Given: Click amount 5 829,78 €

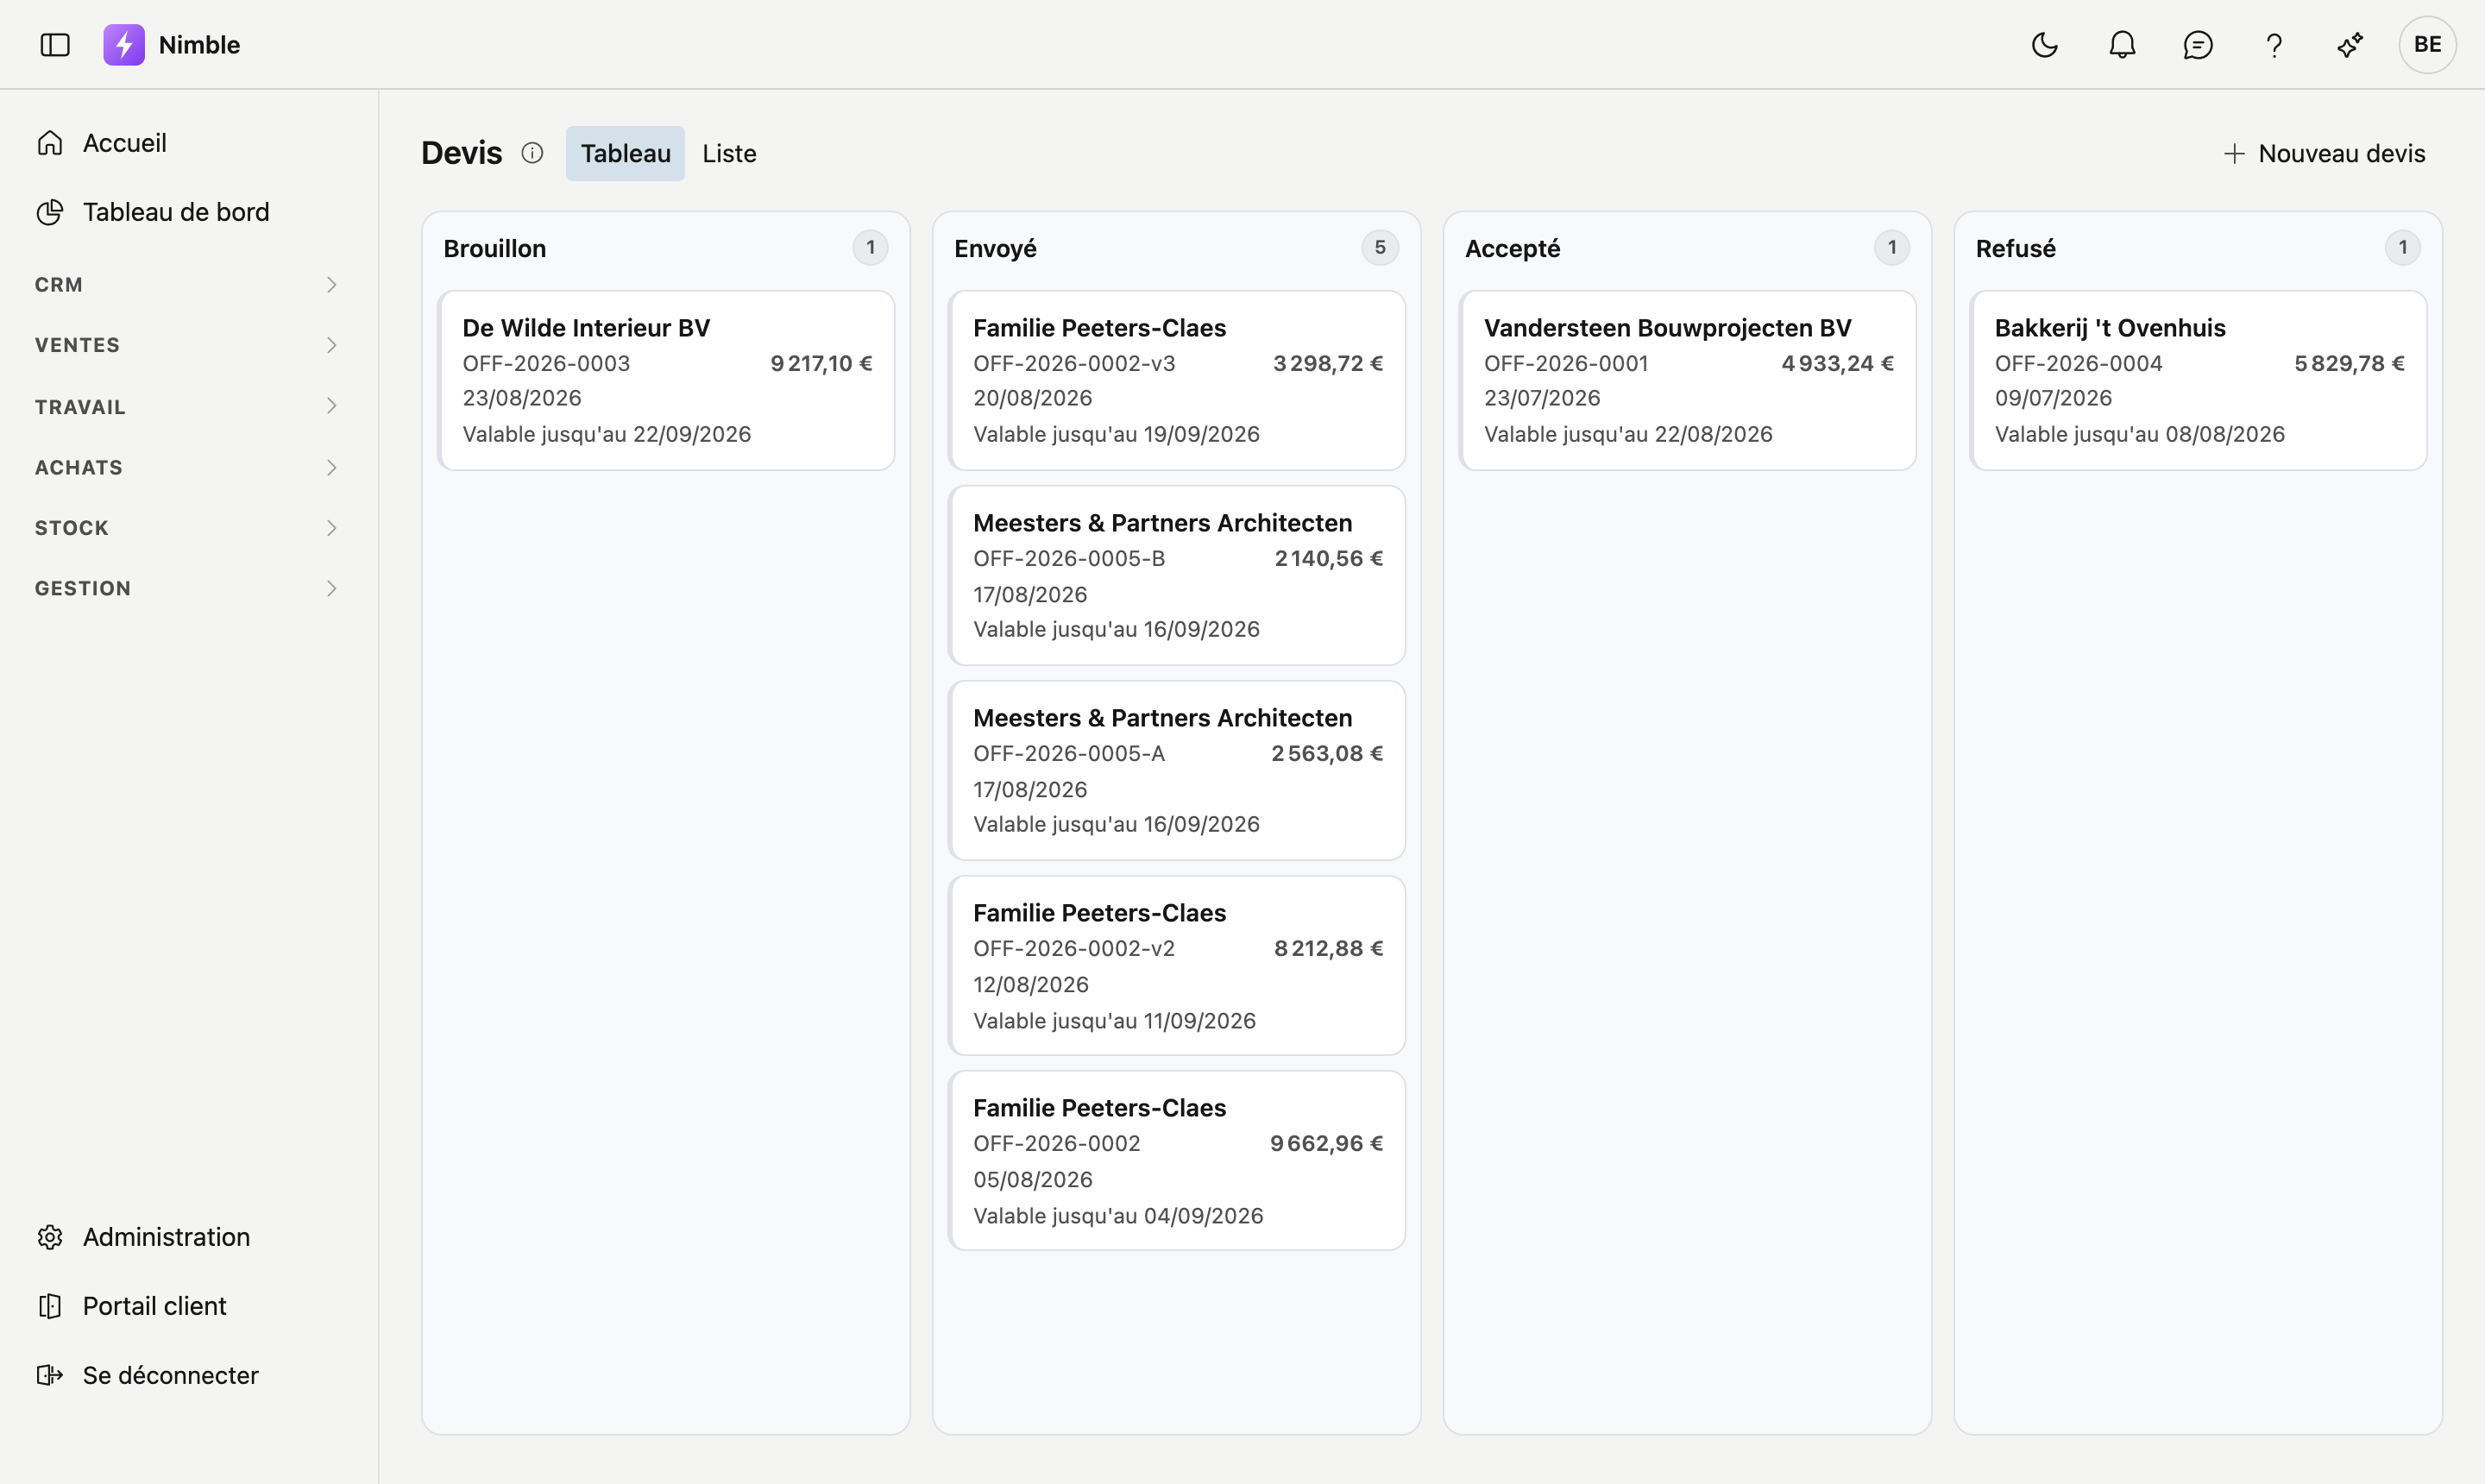Looking at the screenshot, I should pos(2350,363).
